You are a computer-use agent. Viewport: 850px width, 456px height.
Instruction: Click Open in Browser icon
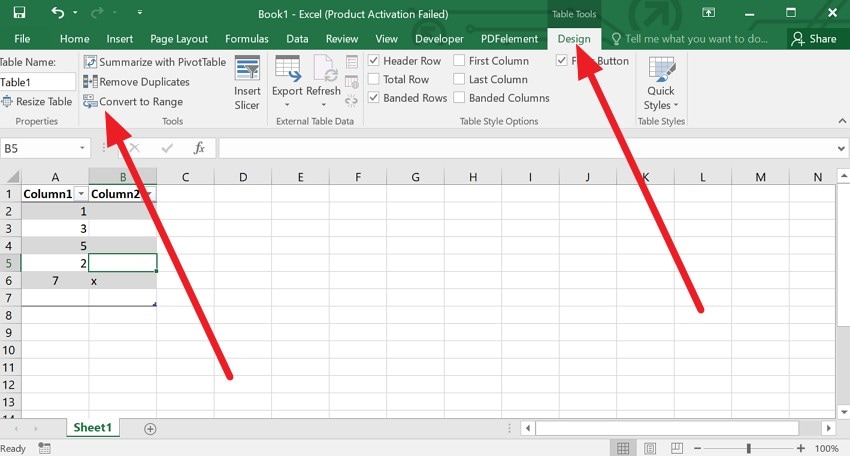point(352,82)
